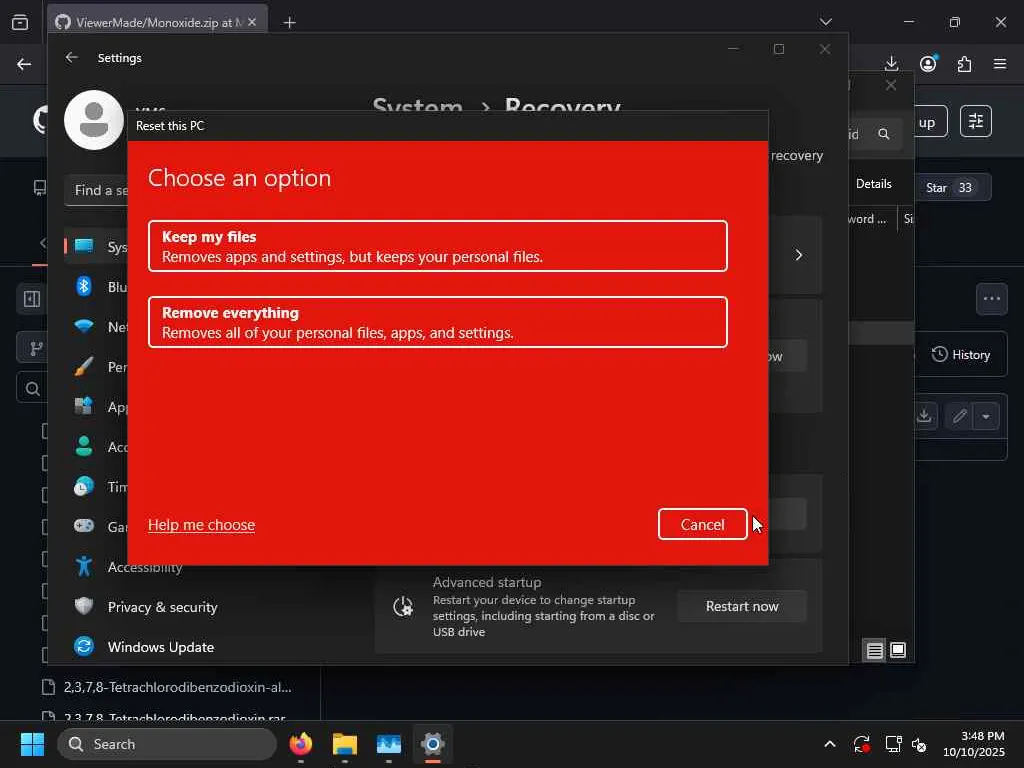This screenshot has width=1024, height=768.
Task: Open the GitHub more options ellipsis button
Action: tap(991, 299)
